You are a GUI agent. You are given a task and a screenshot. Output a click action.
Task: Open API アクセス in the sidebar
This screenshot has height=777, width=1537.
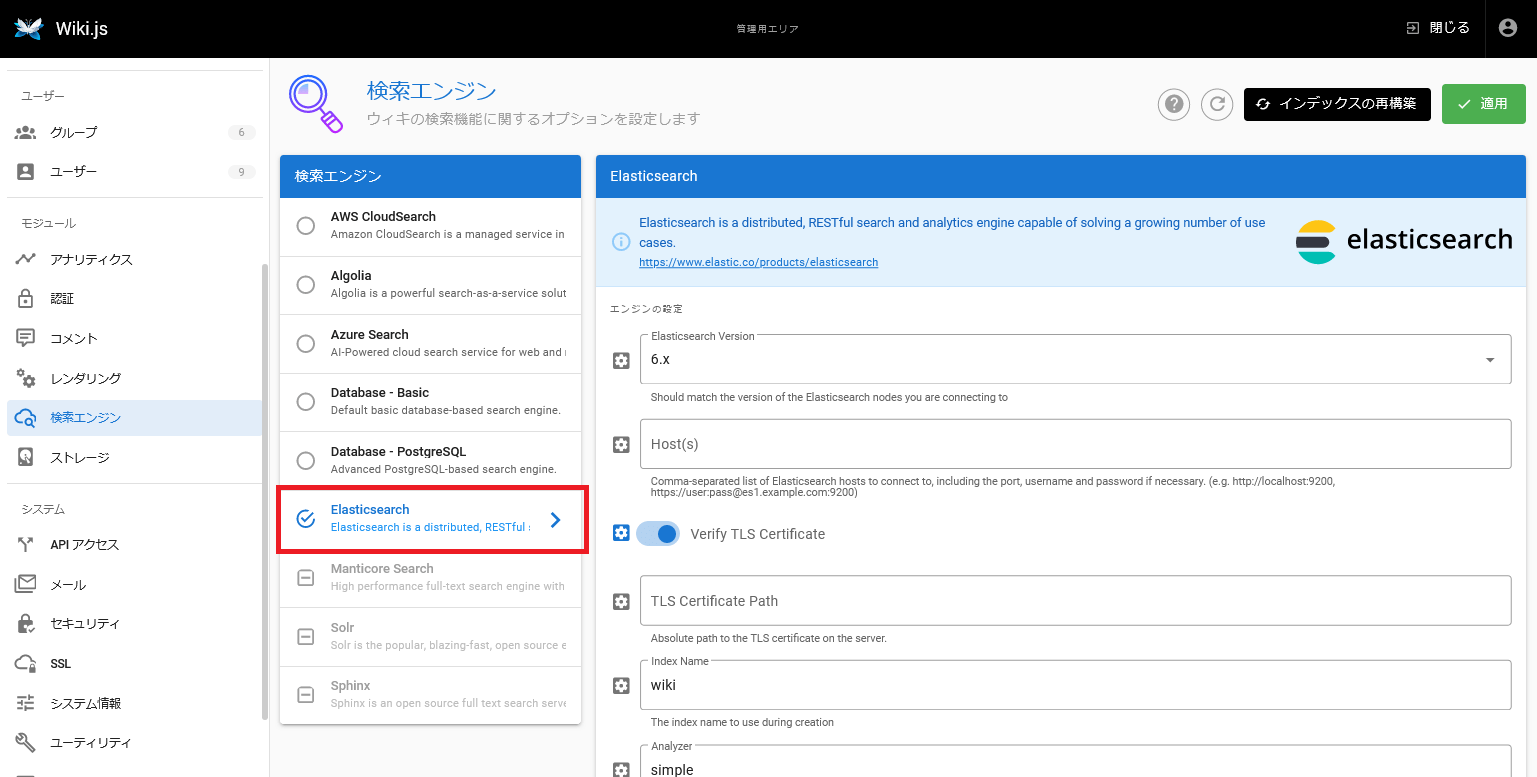135,544
